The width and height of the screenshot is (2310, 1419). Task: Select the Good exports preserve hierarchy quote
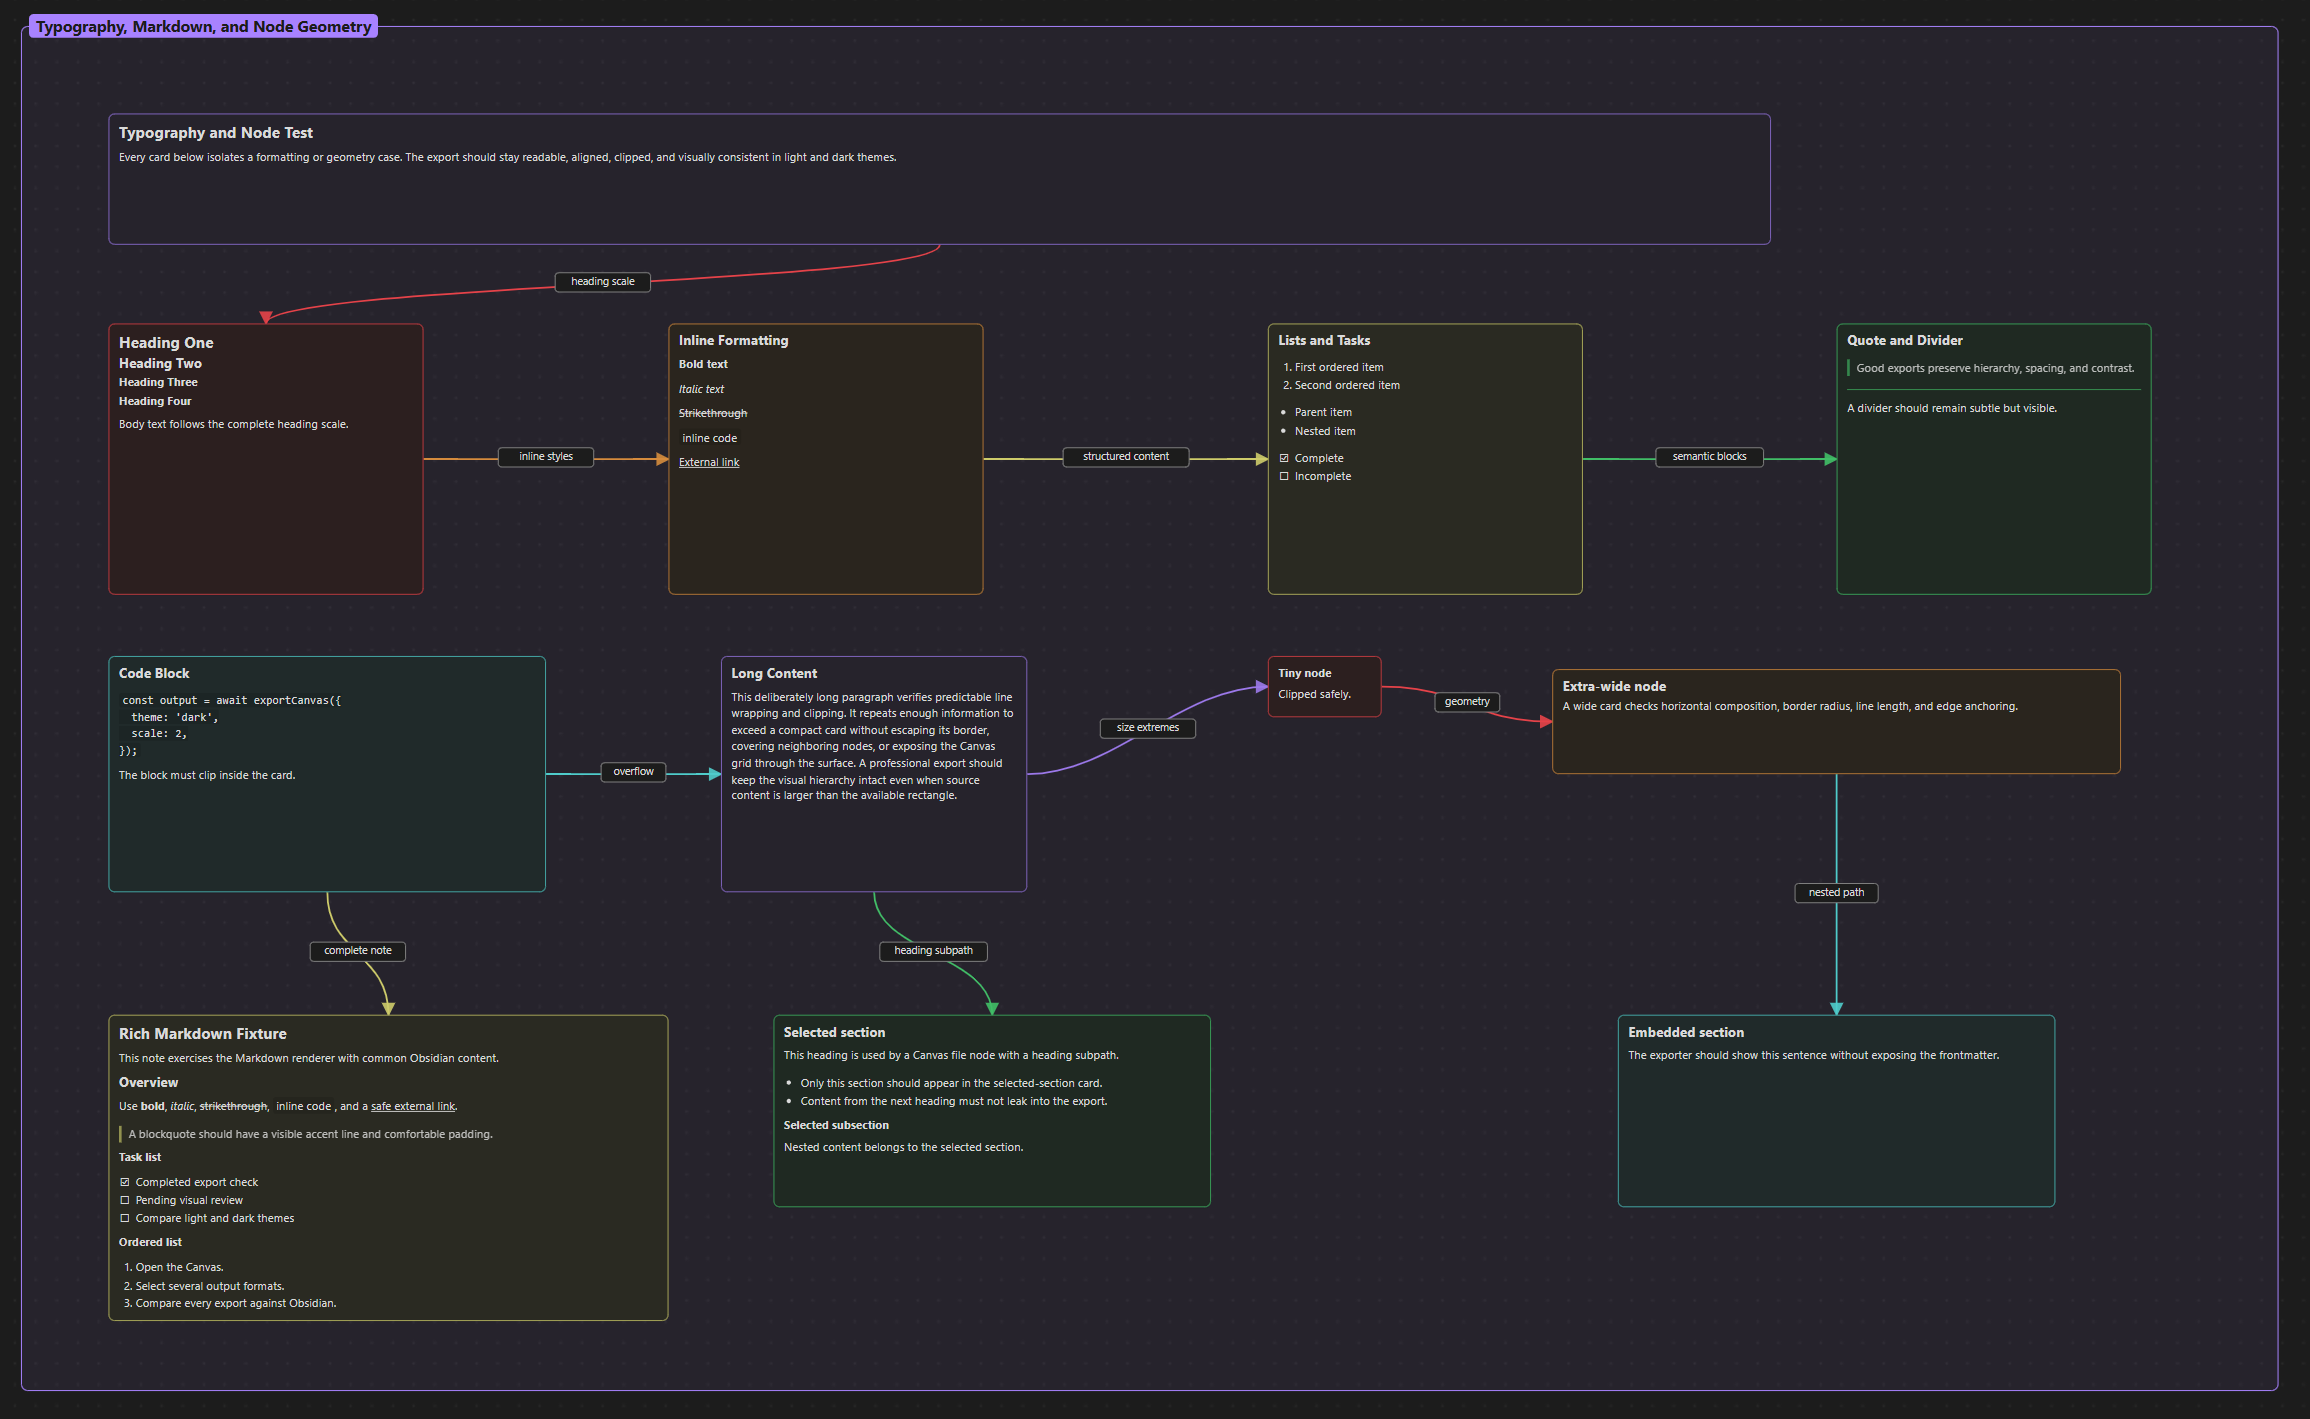1995,369
